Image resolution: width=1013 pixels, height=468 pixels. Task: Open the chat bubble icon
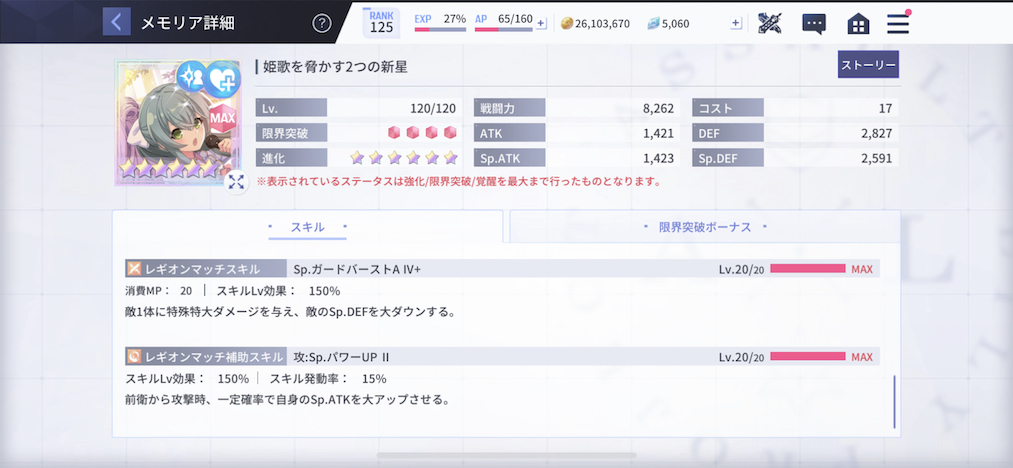pos(814,24)
